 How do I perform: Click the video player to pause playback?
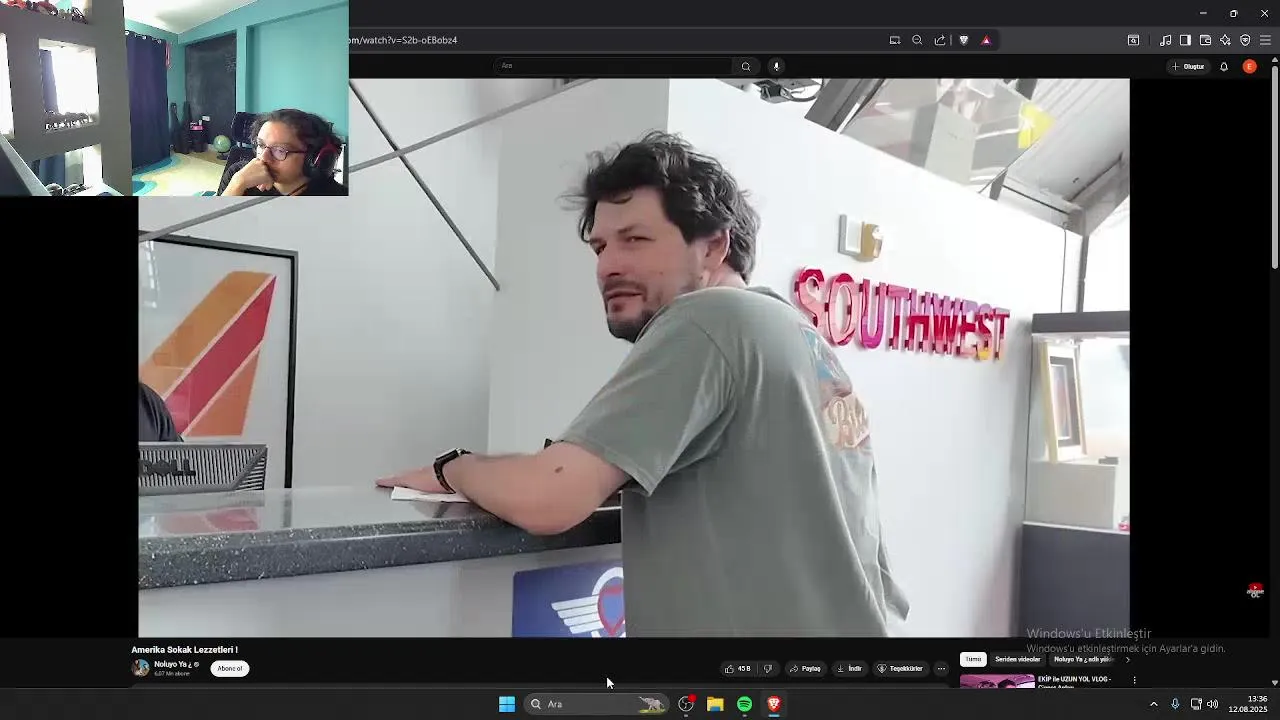pyautogui.click(x=634, y=357)
